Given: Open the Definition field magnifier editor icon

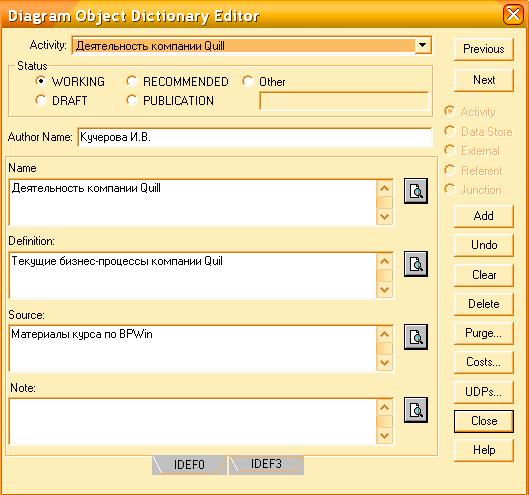Looking at the screenshot, I should [x=416, y=264].
